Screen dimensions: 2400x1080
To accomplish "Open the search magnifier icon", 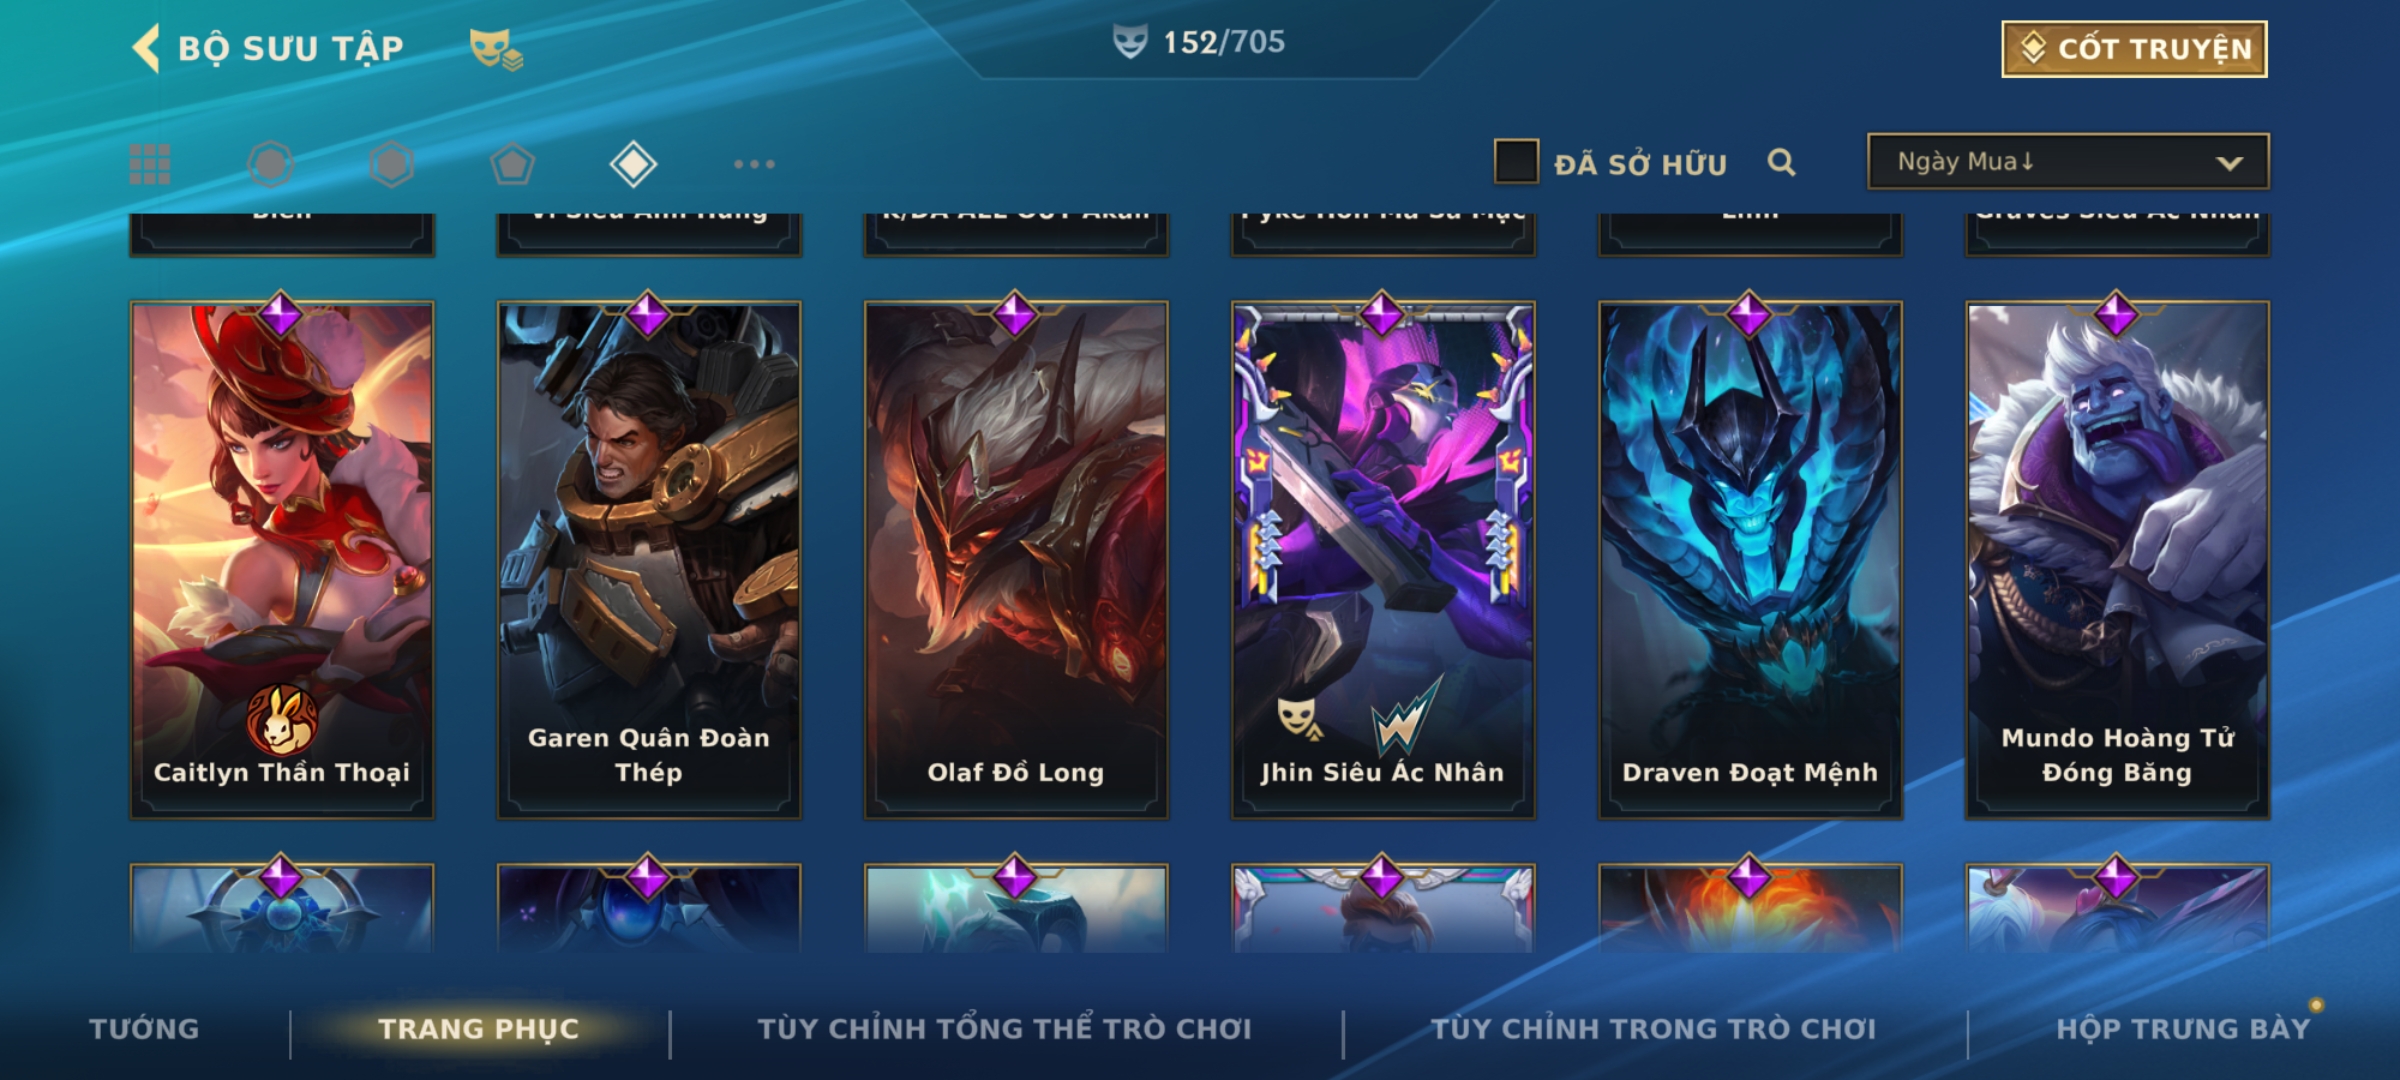I will pos(1781,162).
